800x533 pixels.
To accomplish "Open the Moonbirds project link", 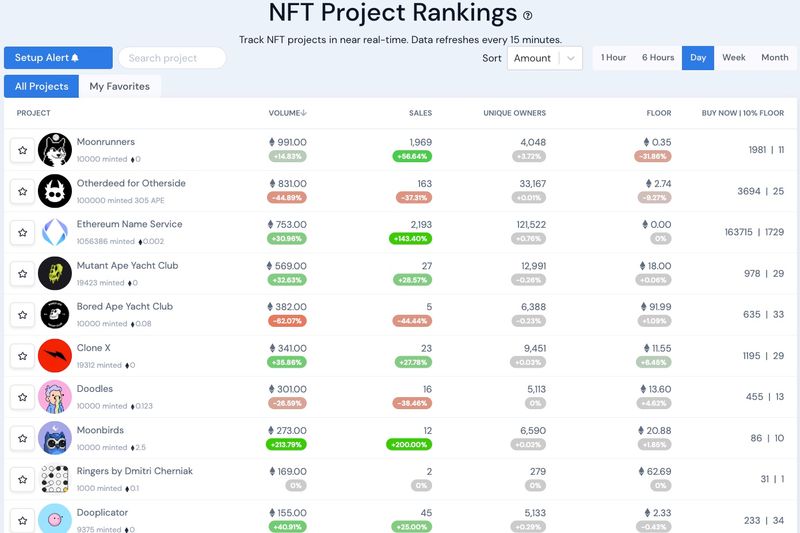I will [100, 430].
